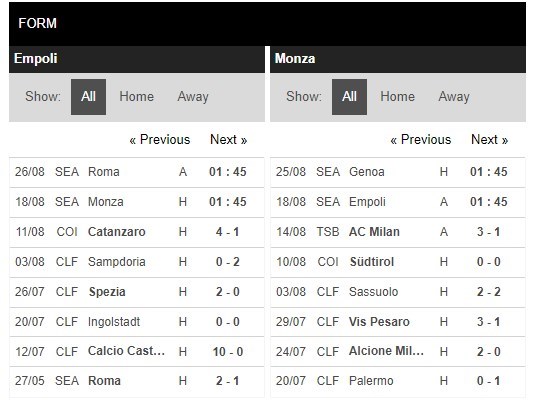The width and height of the screenshot is (533, 410).
Task: Open the Spezia 2 - 0 match row
Action: [137, 292]
